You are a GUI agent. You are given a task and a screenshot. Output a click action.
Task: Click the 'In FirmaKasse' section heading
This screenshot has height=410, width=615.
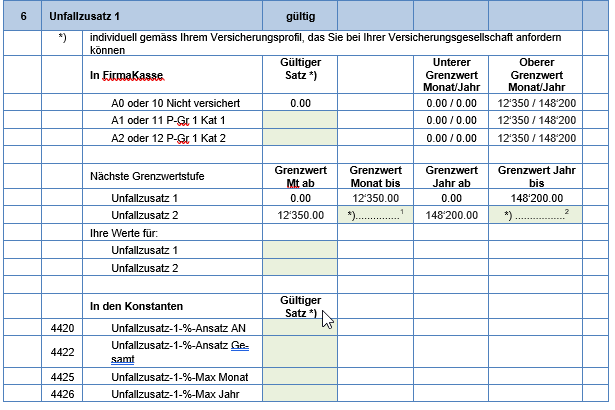pos(126,76)
